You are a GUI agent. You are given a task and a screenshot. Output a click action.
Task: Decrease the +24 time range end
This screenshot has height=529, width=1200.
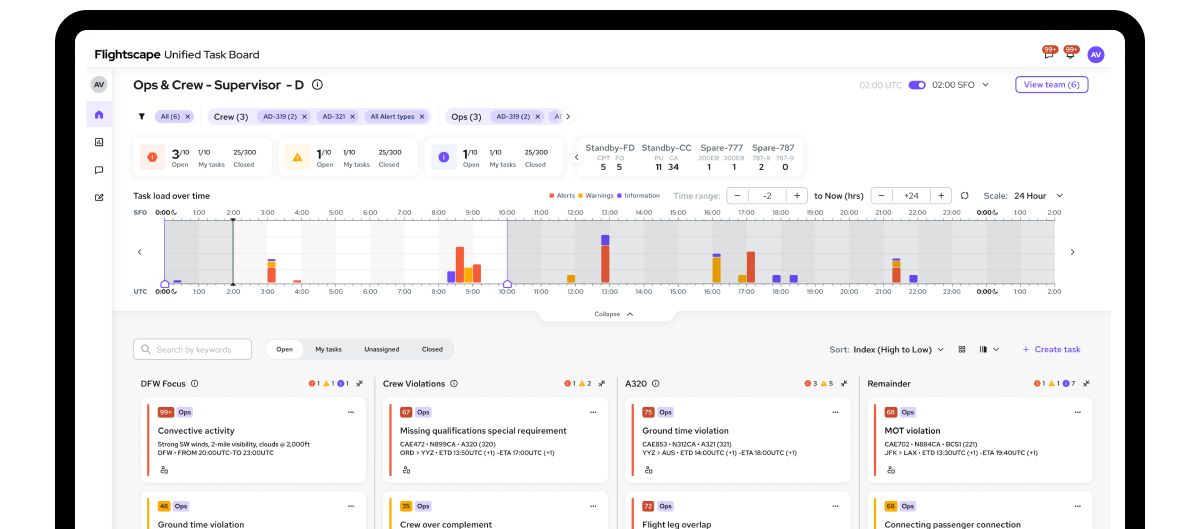(x=883, y=196)
